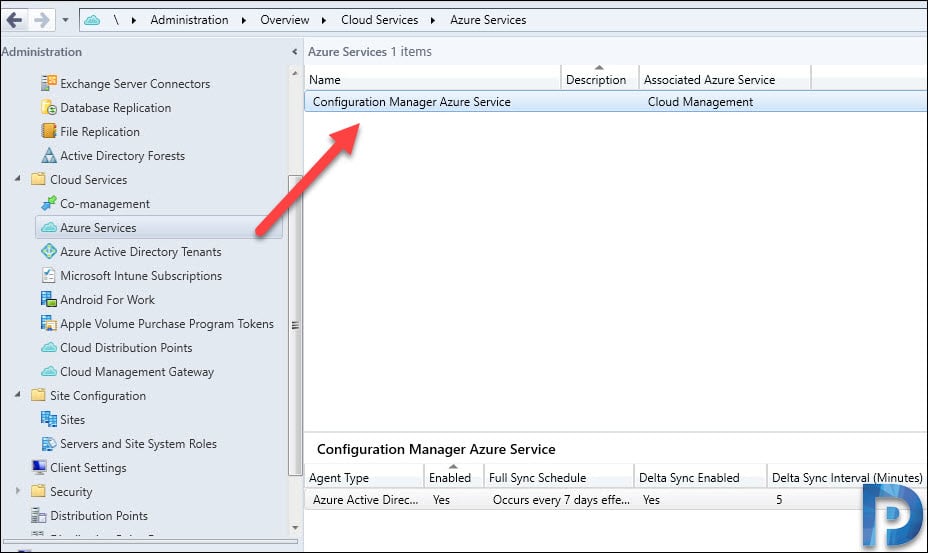Image resolution: width=928 pixels, height=553 pixels.
Task: Click the Distribution Points icon
Action: point(39,515)
